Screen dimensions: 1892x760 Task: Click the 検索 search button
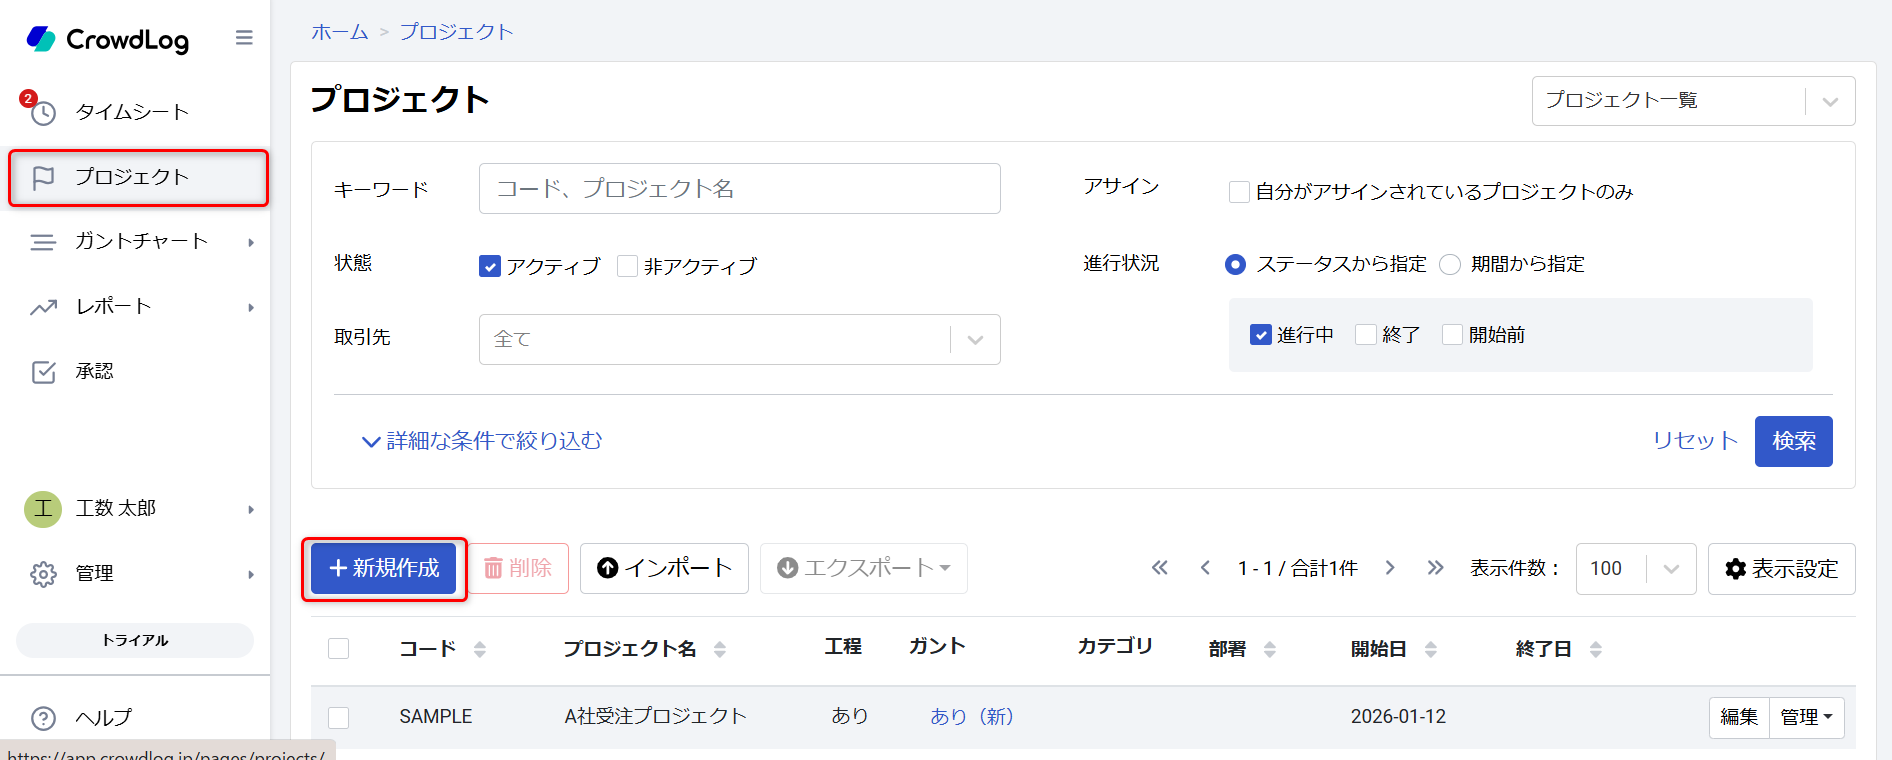(x=1793, y=441)
